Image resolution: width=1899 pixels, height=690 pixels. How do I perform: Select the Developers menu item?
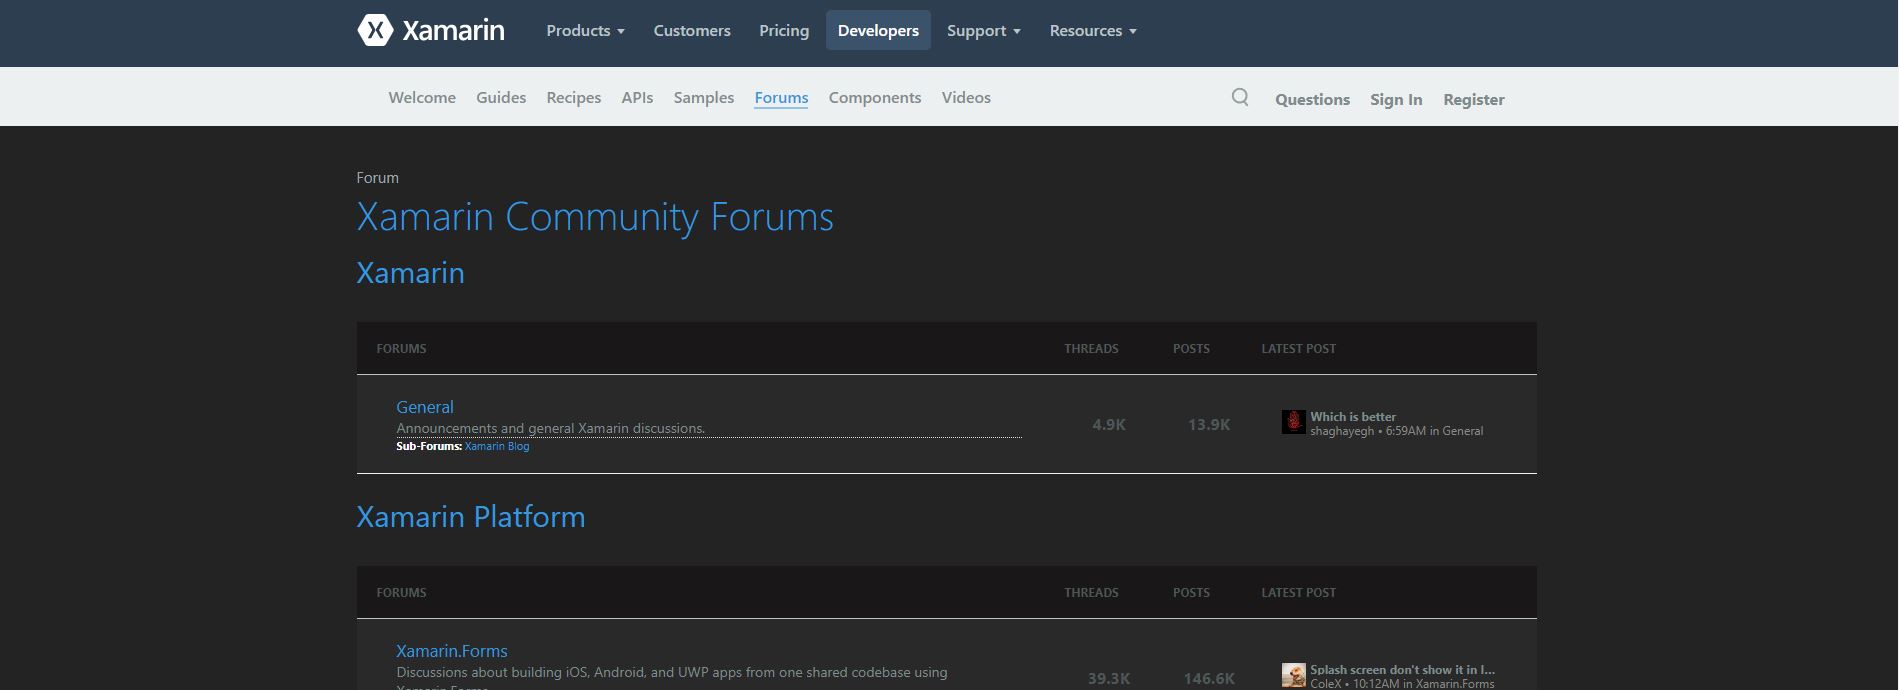coord(878,31)
